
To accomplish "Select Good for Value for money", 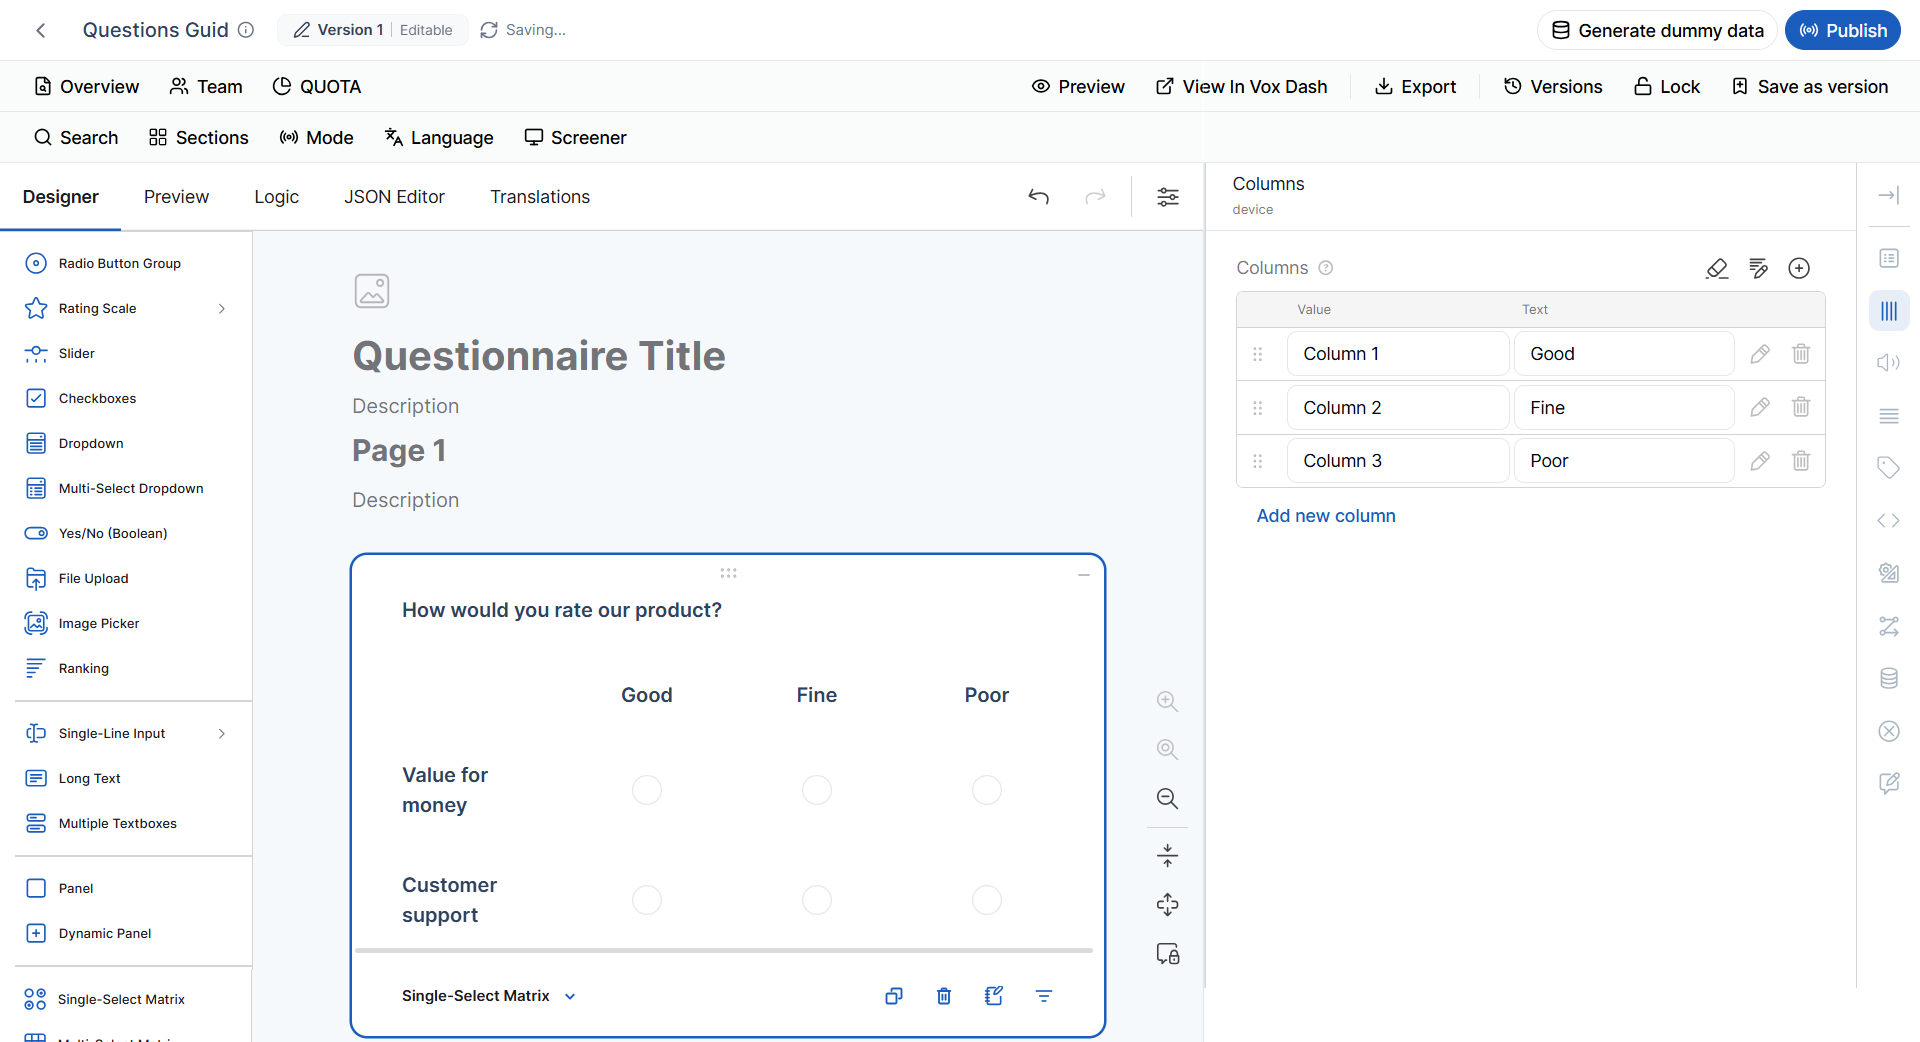I will point(647,790).
